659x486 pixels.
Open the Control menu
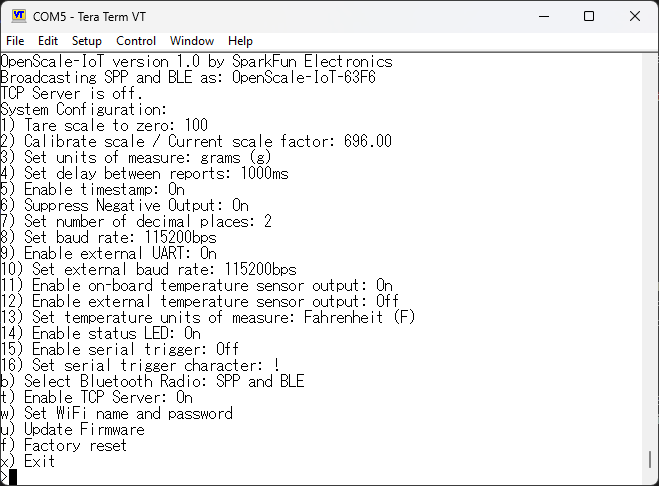coord(136,41)
